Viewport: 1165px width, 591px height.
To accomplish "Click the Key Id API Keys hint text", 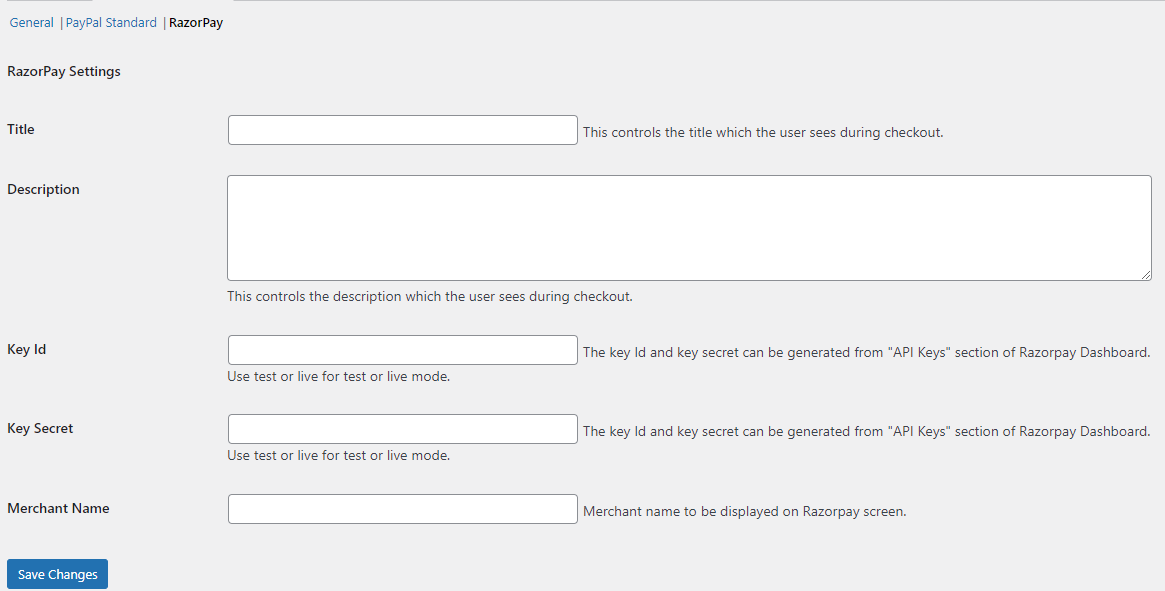I will [x=866, y=352].
